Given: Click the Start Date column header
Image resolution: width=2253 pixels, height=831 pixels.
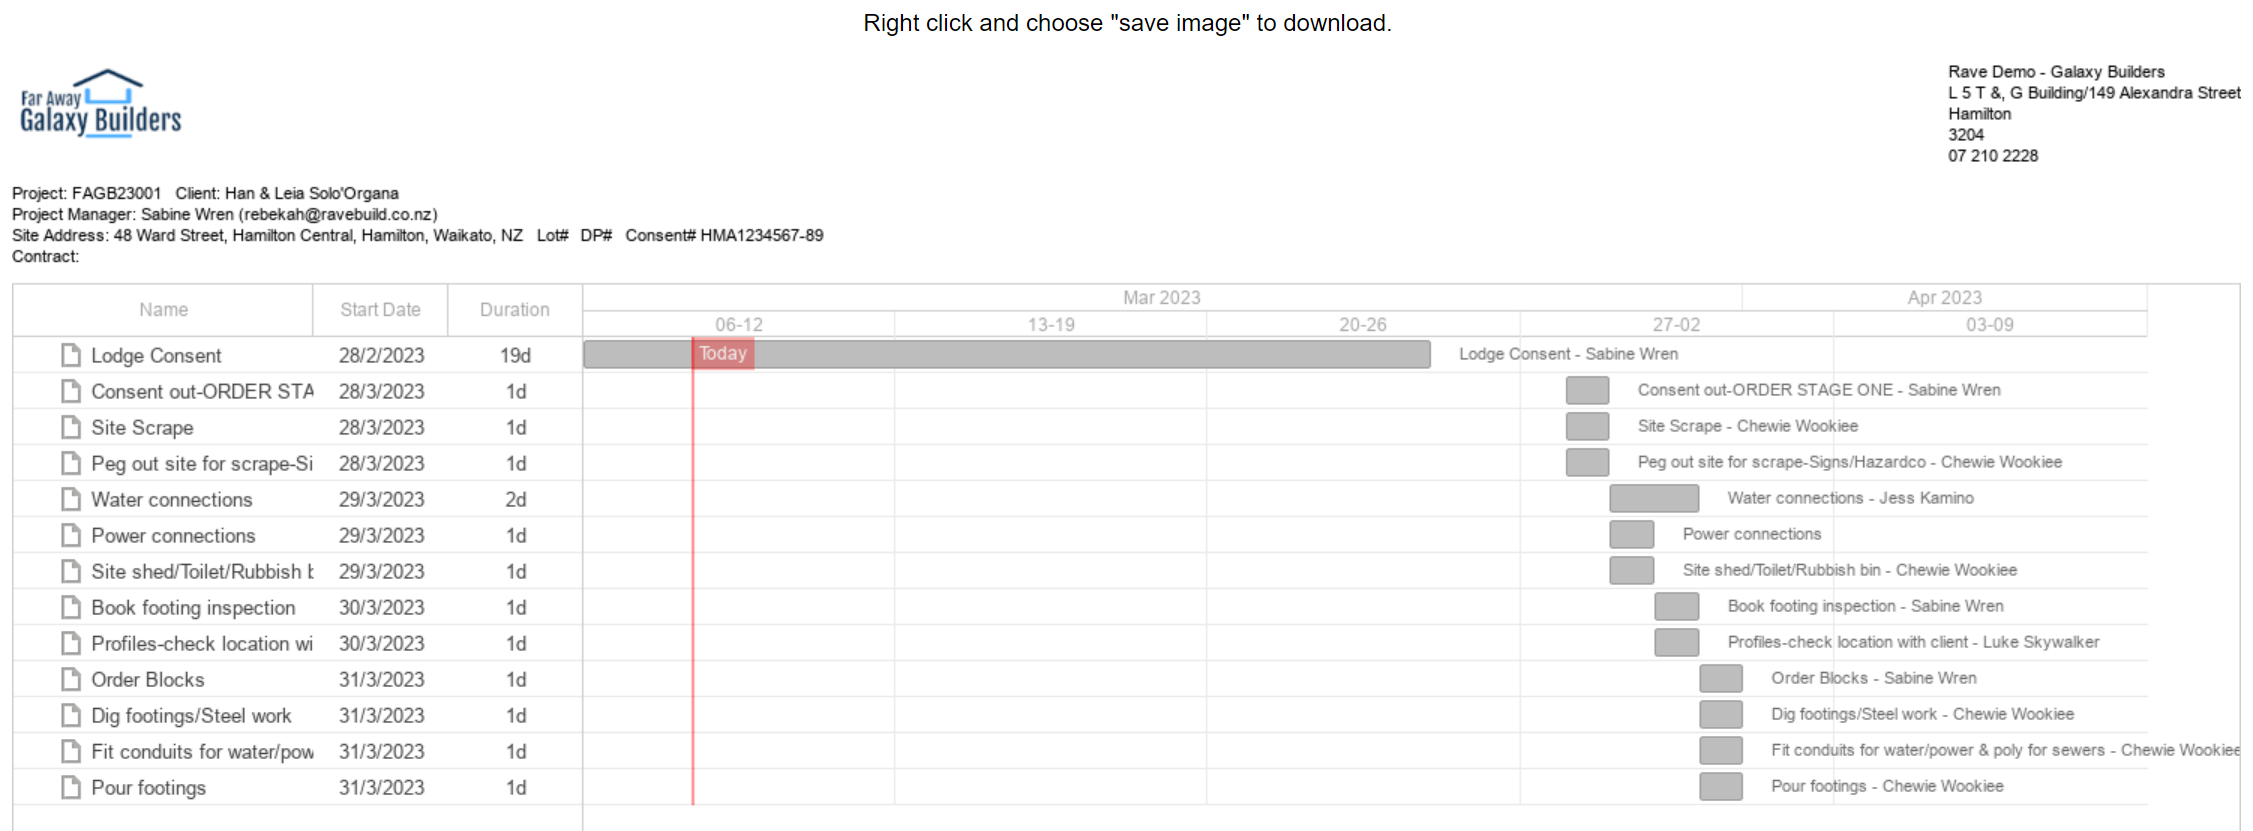Looking at the screenshot, I should [380, 310].
